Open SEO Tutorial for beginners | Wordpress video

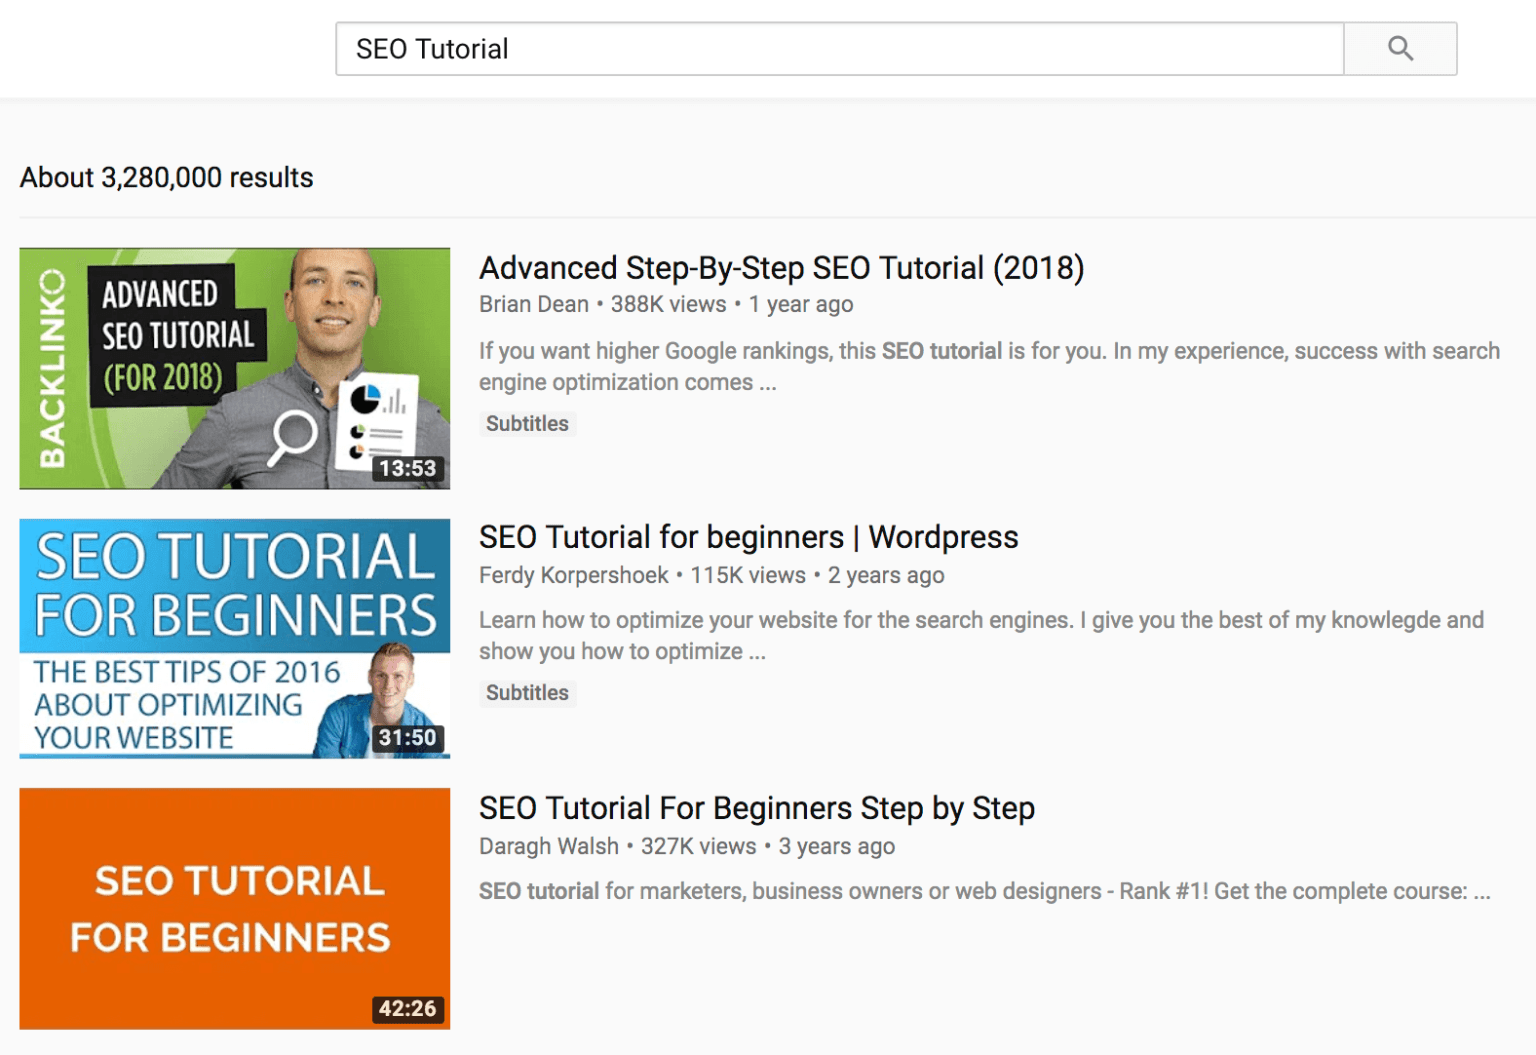[748, 537]
